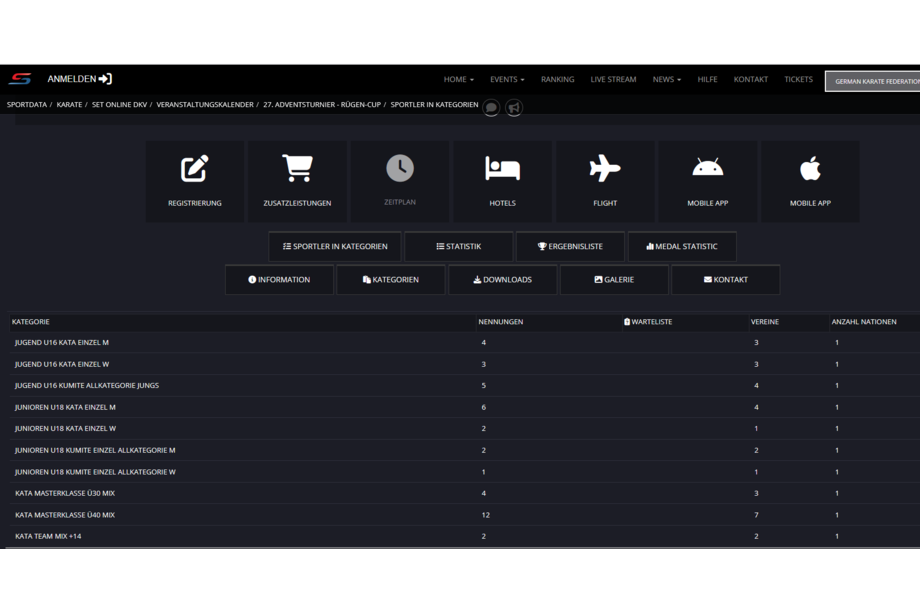
Task: Open the Flight airplane tile
Action: point(605,181)
